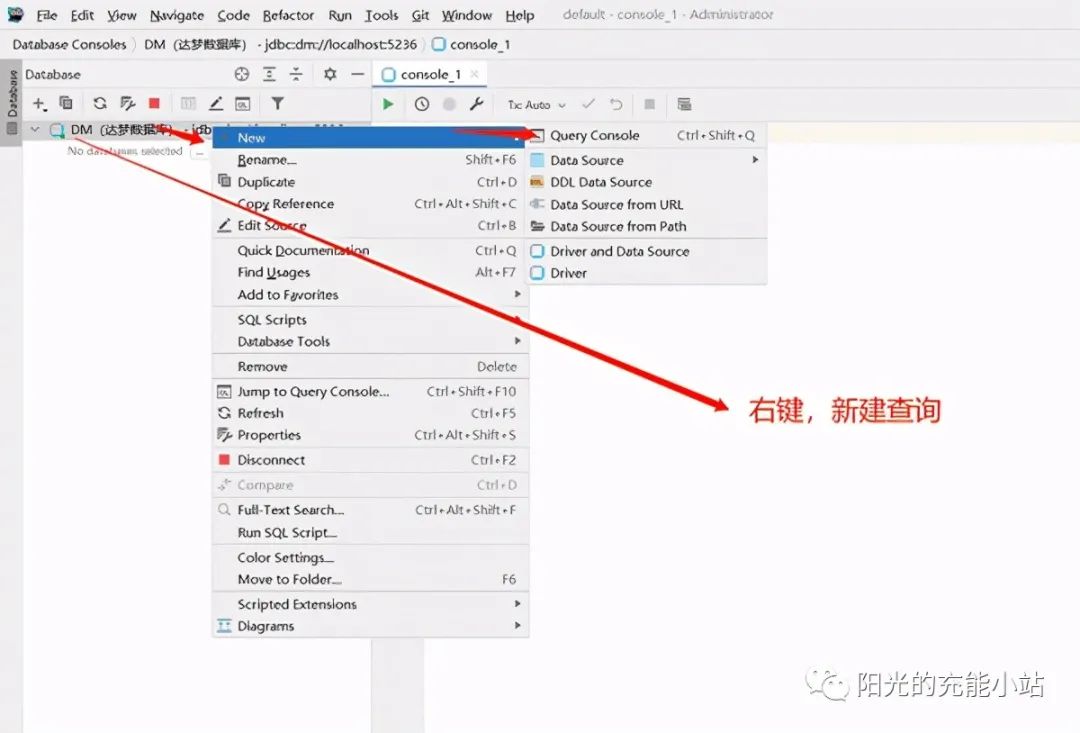Expand the SQL Scripts submenu

(517, 319)
